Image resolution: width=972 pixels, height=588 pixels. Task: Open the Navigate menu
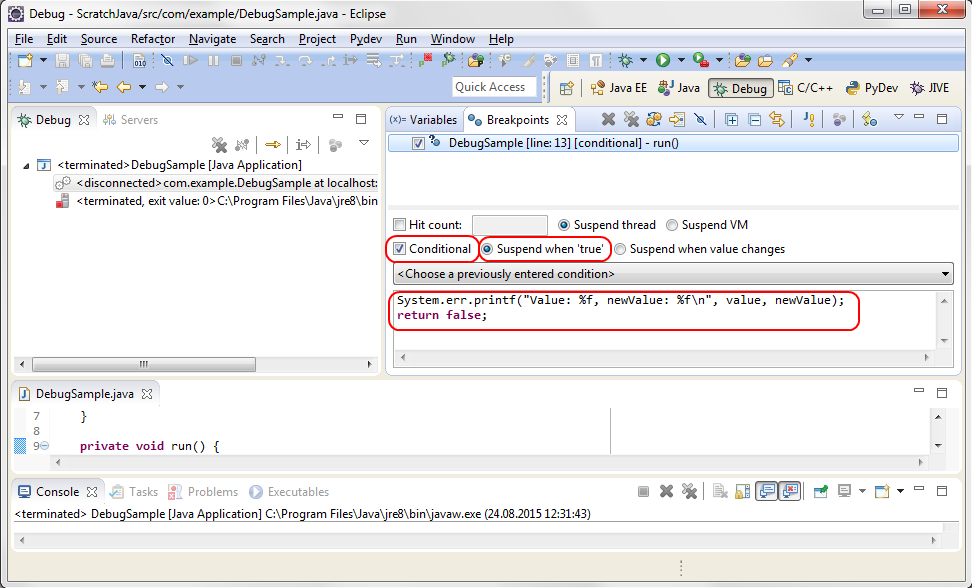[x=213, y=39]
